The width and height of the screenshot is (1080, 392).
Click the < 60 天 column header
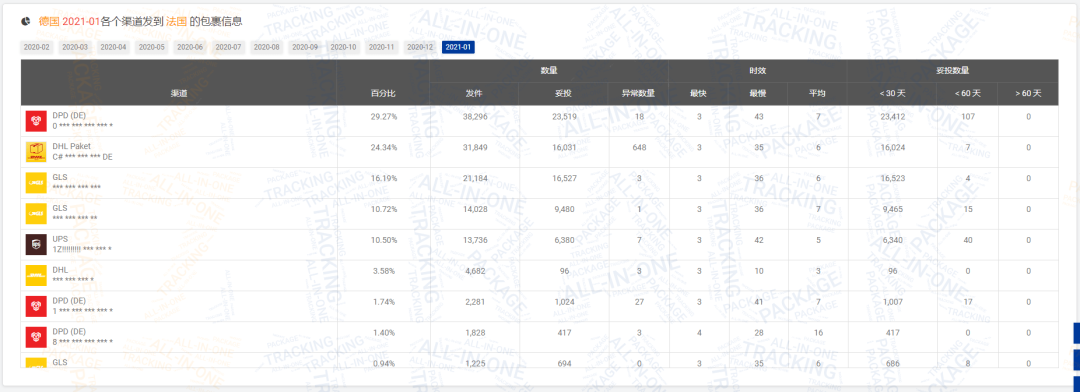[967, 93]
